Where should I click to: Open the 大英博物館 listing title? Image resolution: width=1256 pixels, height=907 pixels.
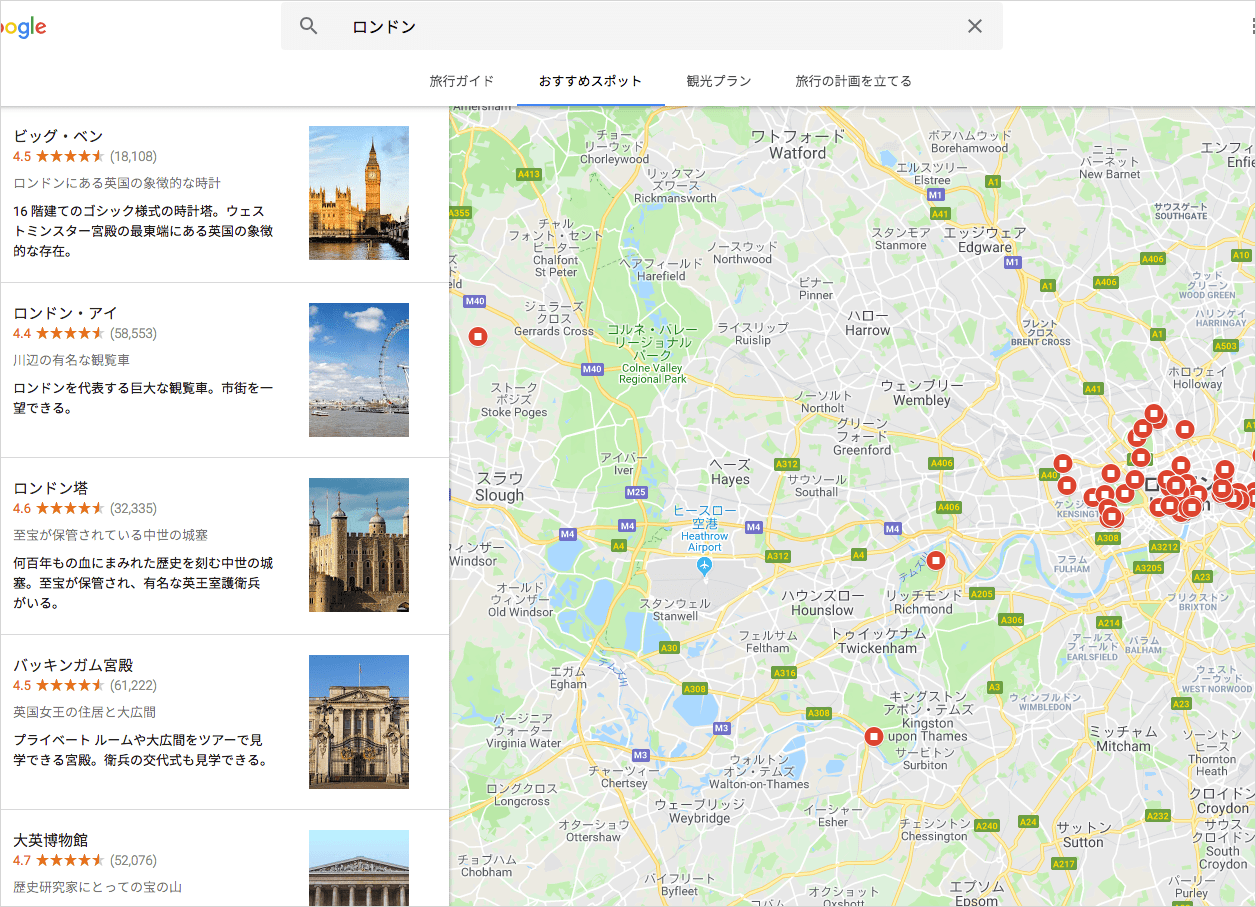tap(51, 840)
